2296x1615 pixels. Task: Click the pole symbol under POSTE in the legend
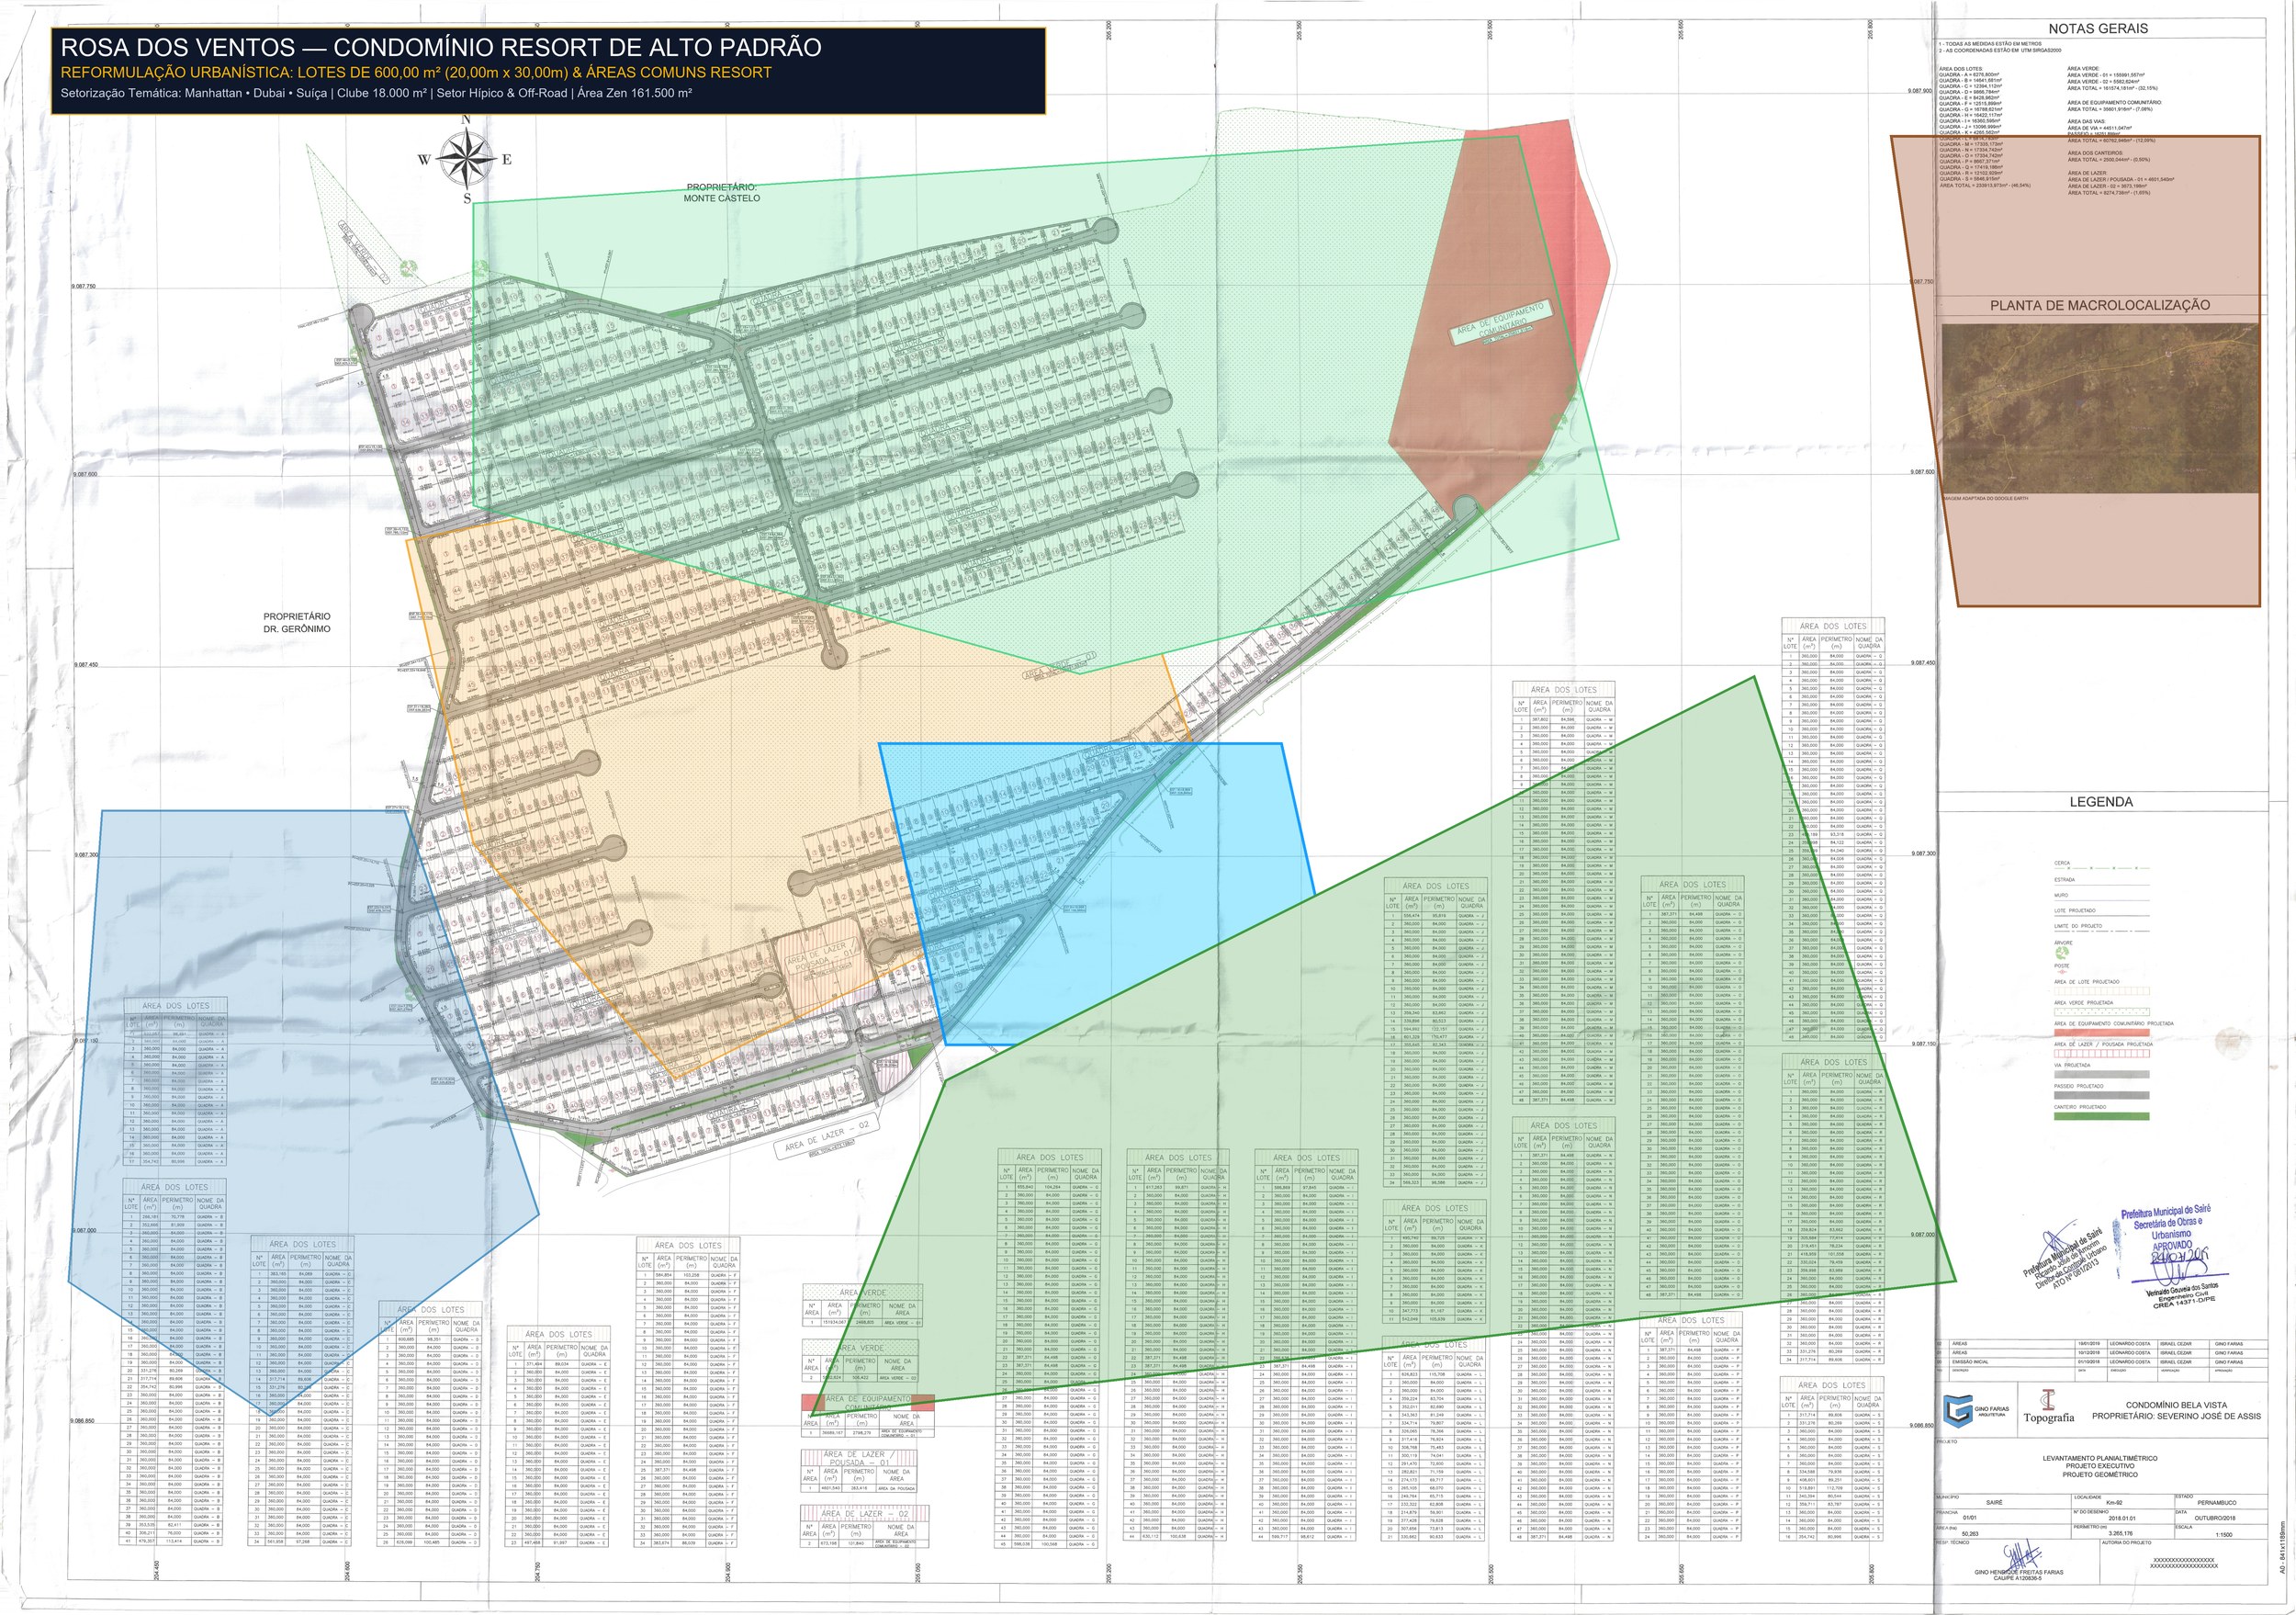[2062, 972]
